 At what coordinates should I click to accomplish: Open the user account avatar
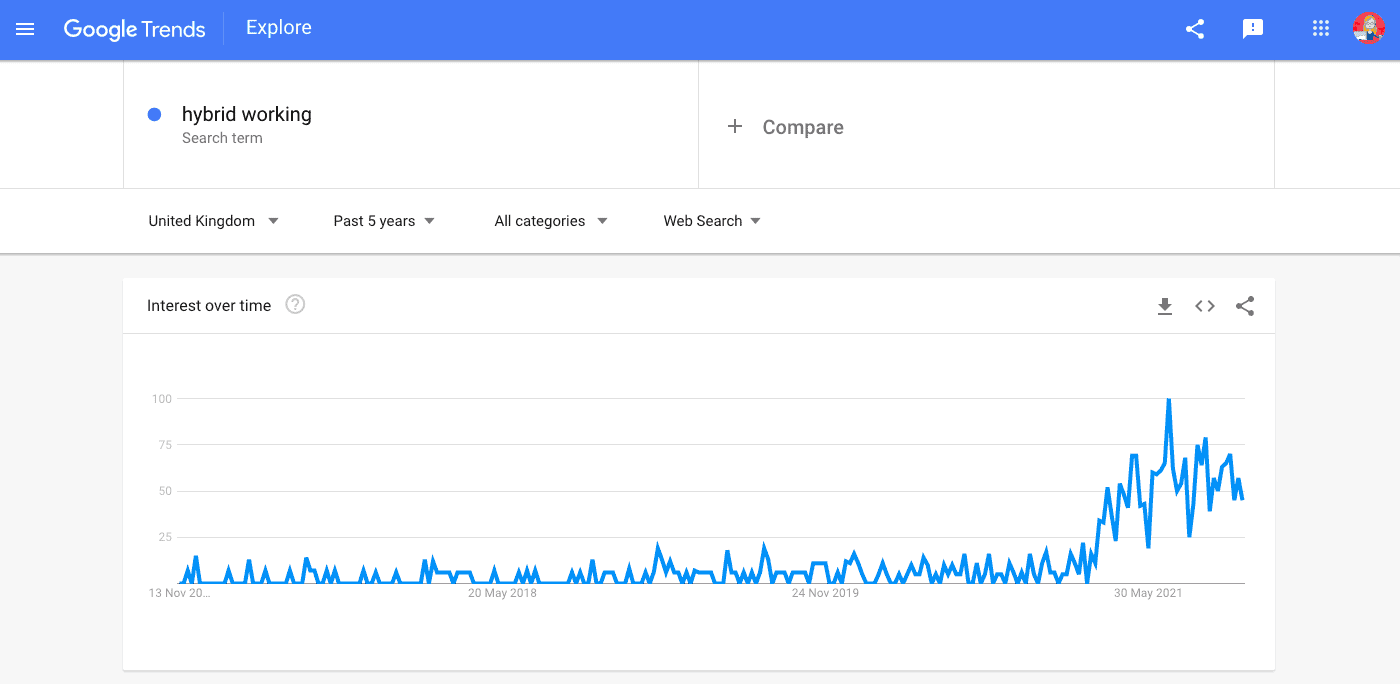click(1368, 29)
